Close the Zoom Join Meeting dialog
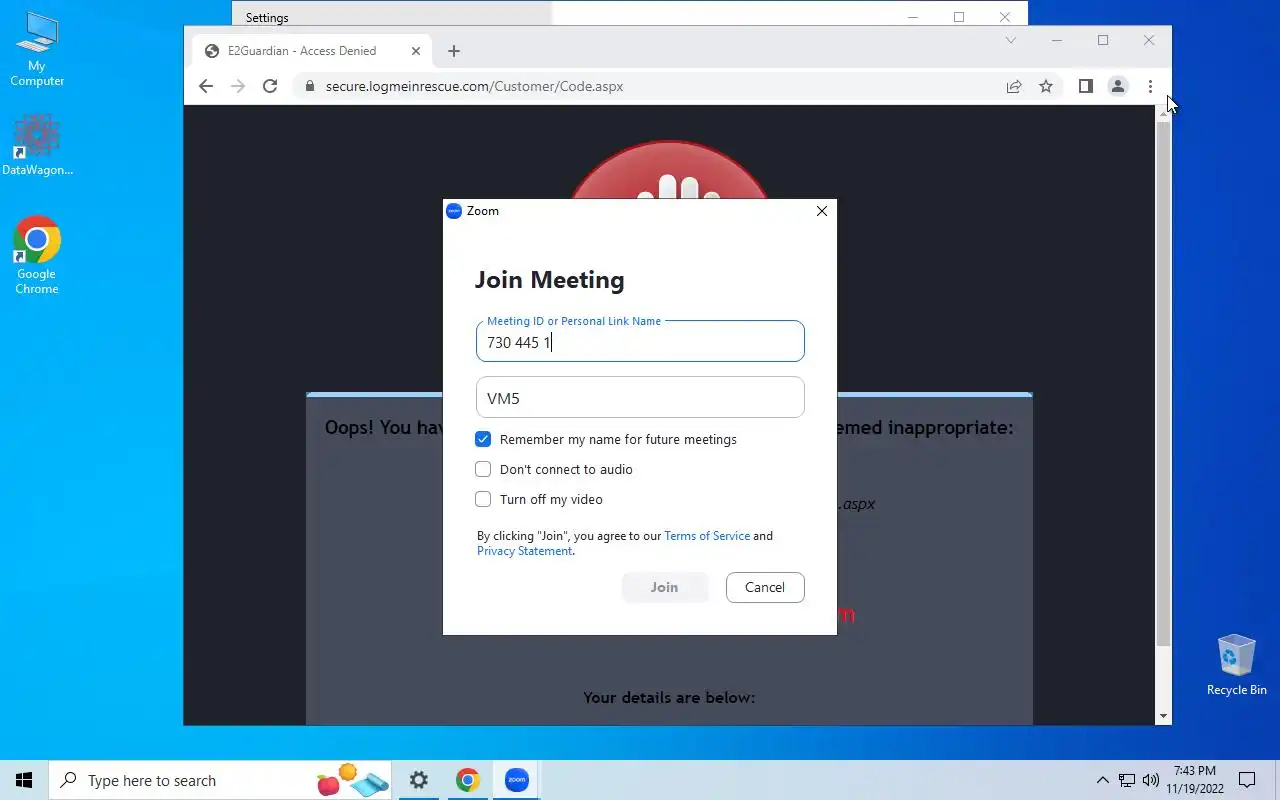This screenshot has width=1280, height=800. 822,211
